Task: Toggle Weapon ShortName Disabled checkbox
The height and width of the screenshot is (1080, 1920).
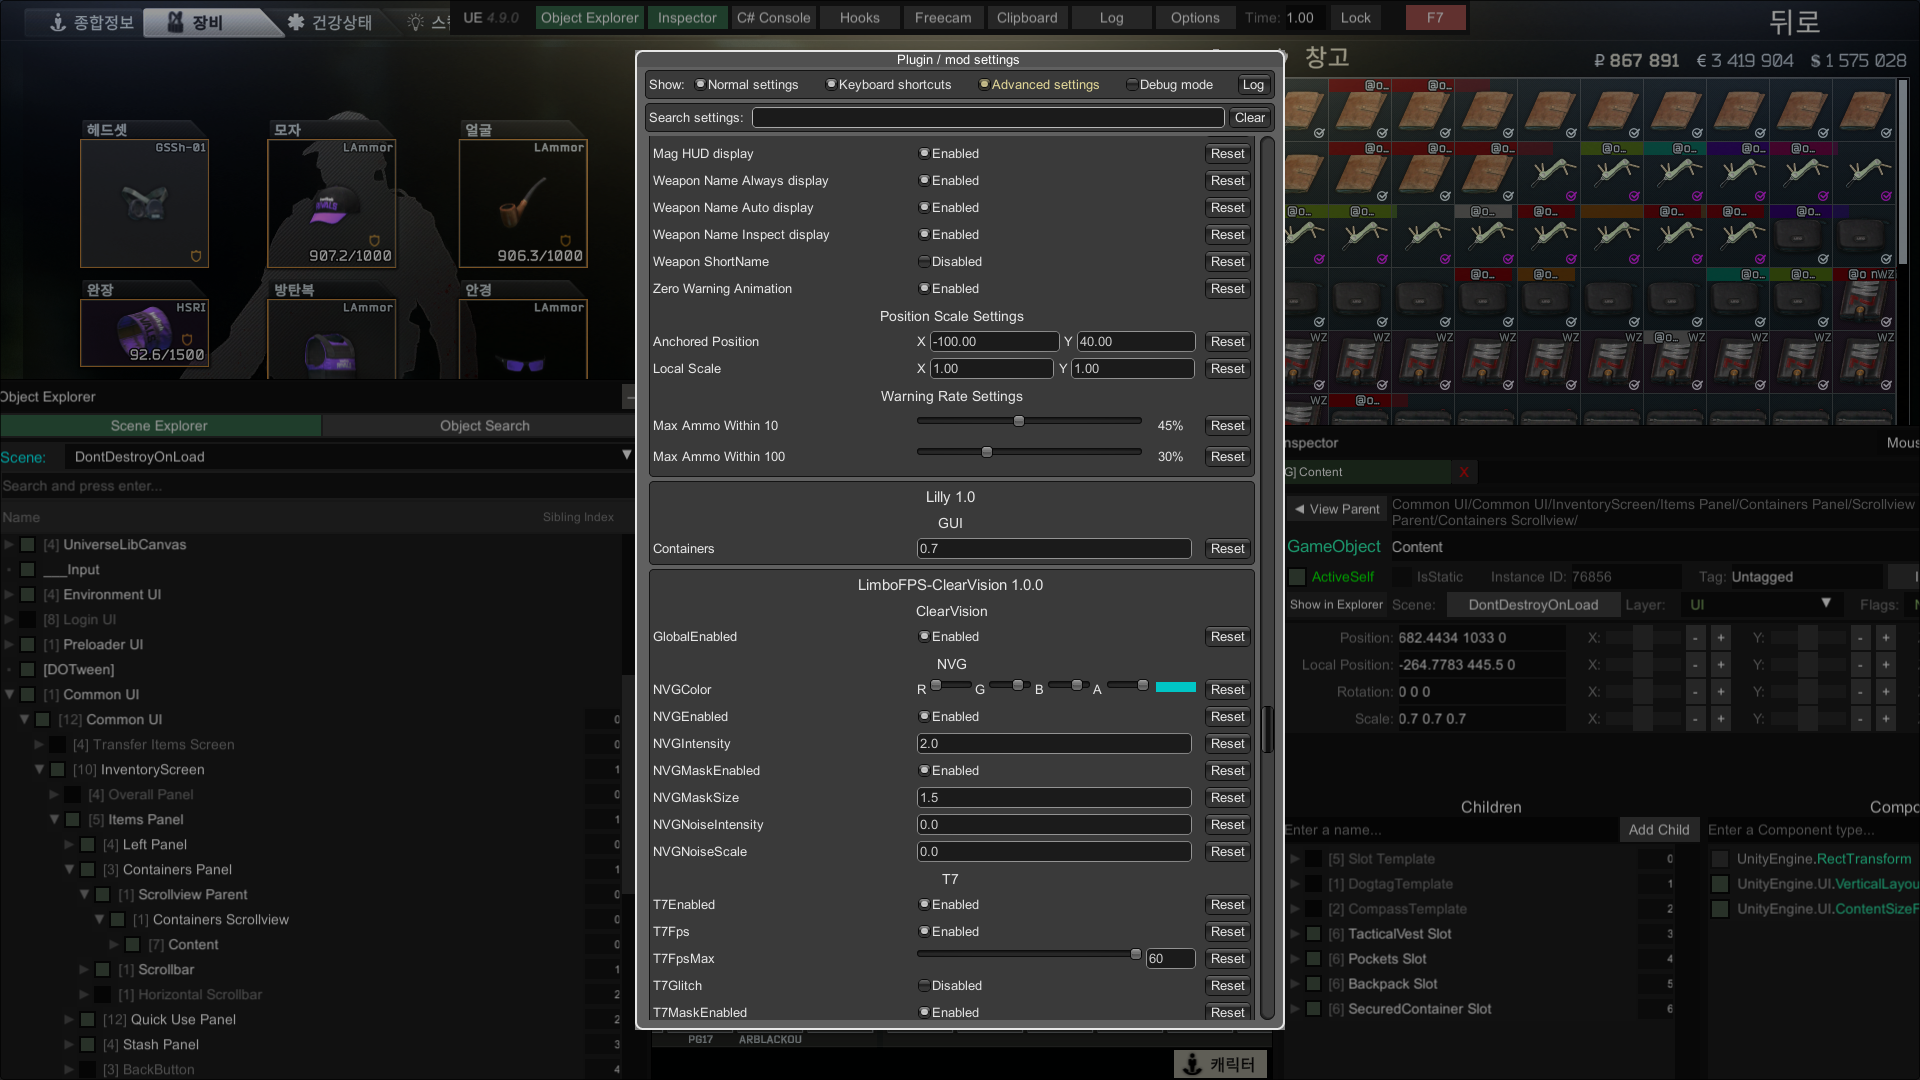Action: (924, 262)
